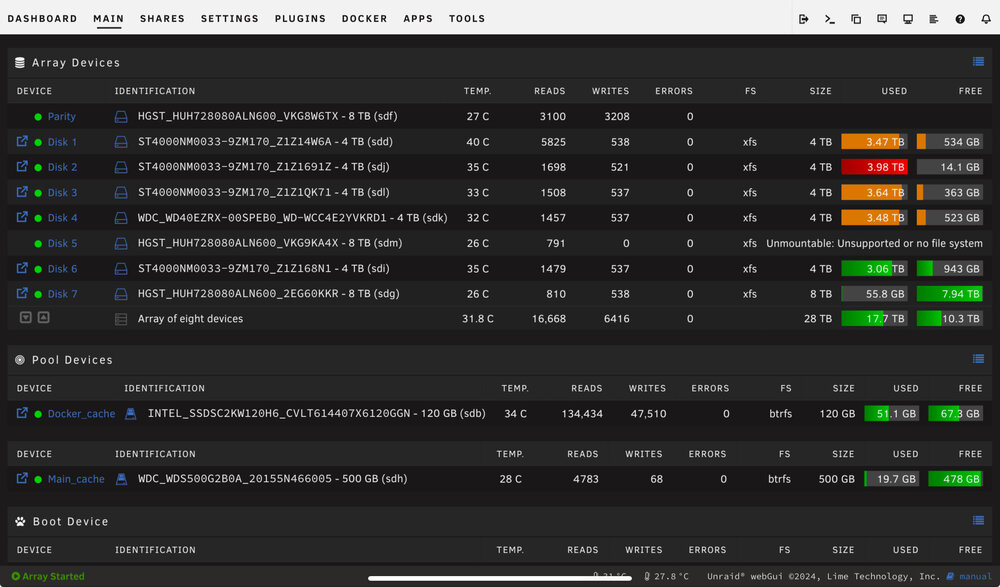Open the file manager icon in header
The width and height of the screenshot is (1000, 587).
[x=856, y=19]
